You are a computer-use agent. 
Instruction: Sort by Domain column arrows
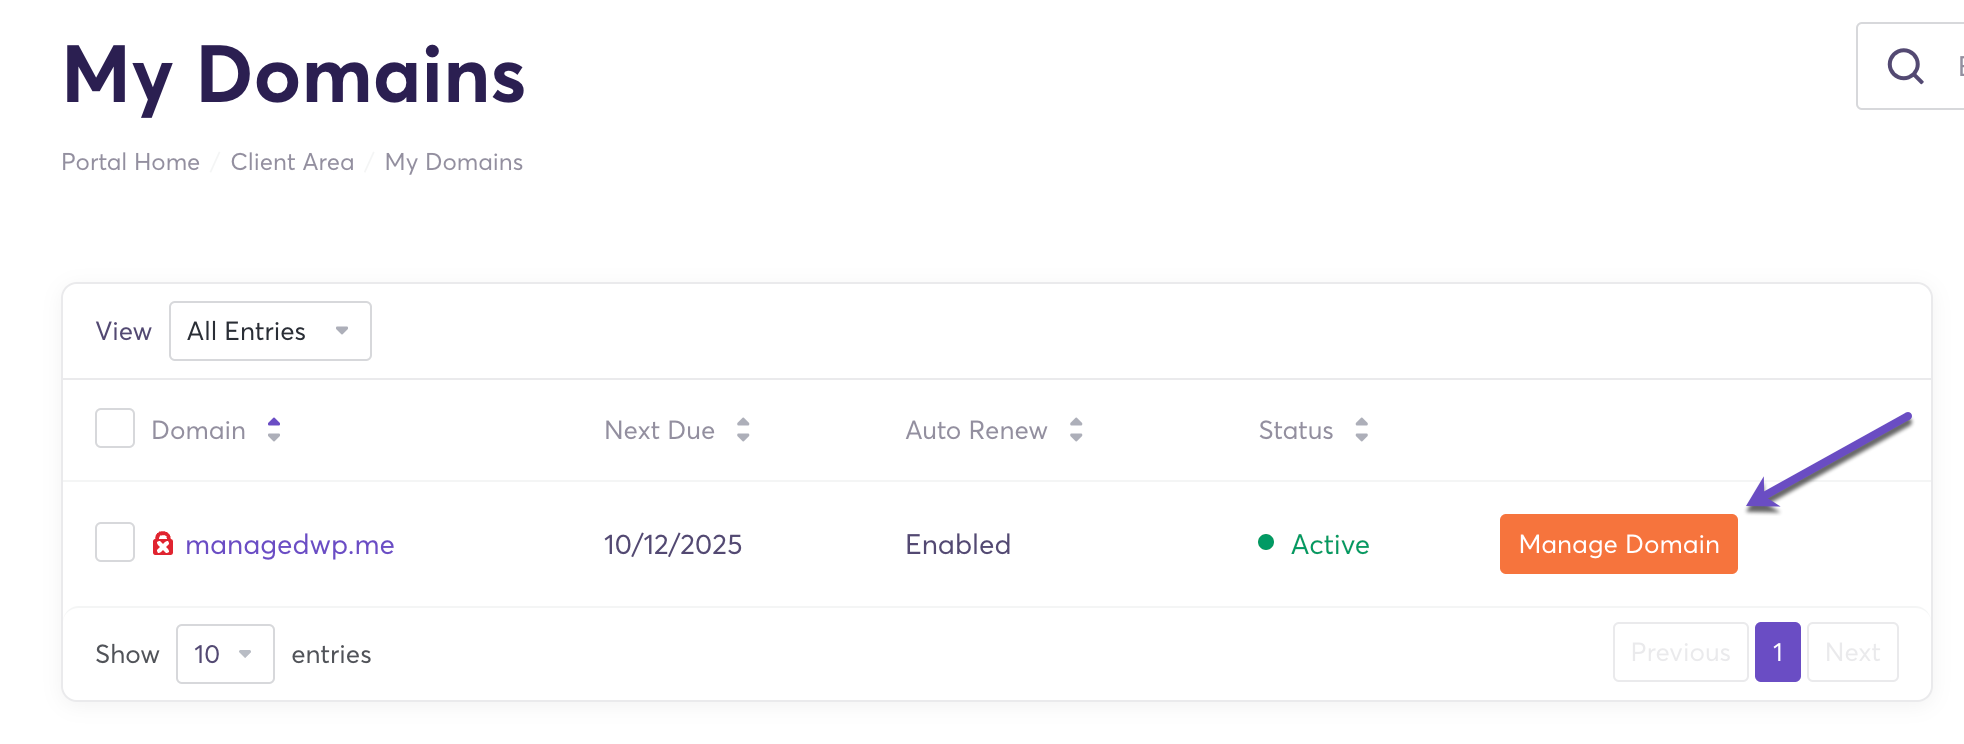pyautogui.click(x=274, y=430)
